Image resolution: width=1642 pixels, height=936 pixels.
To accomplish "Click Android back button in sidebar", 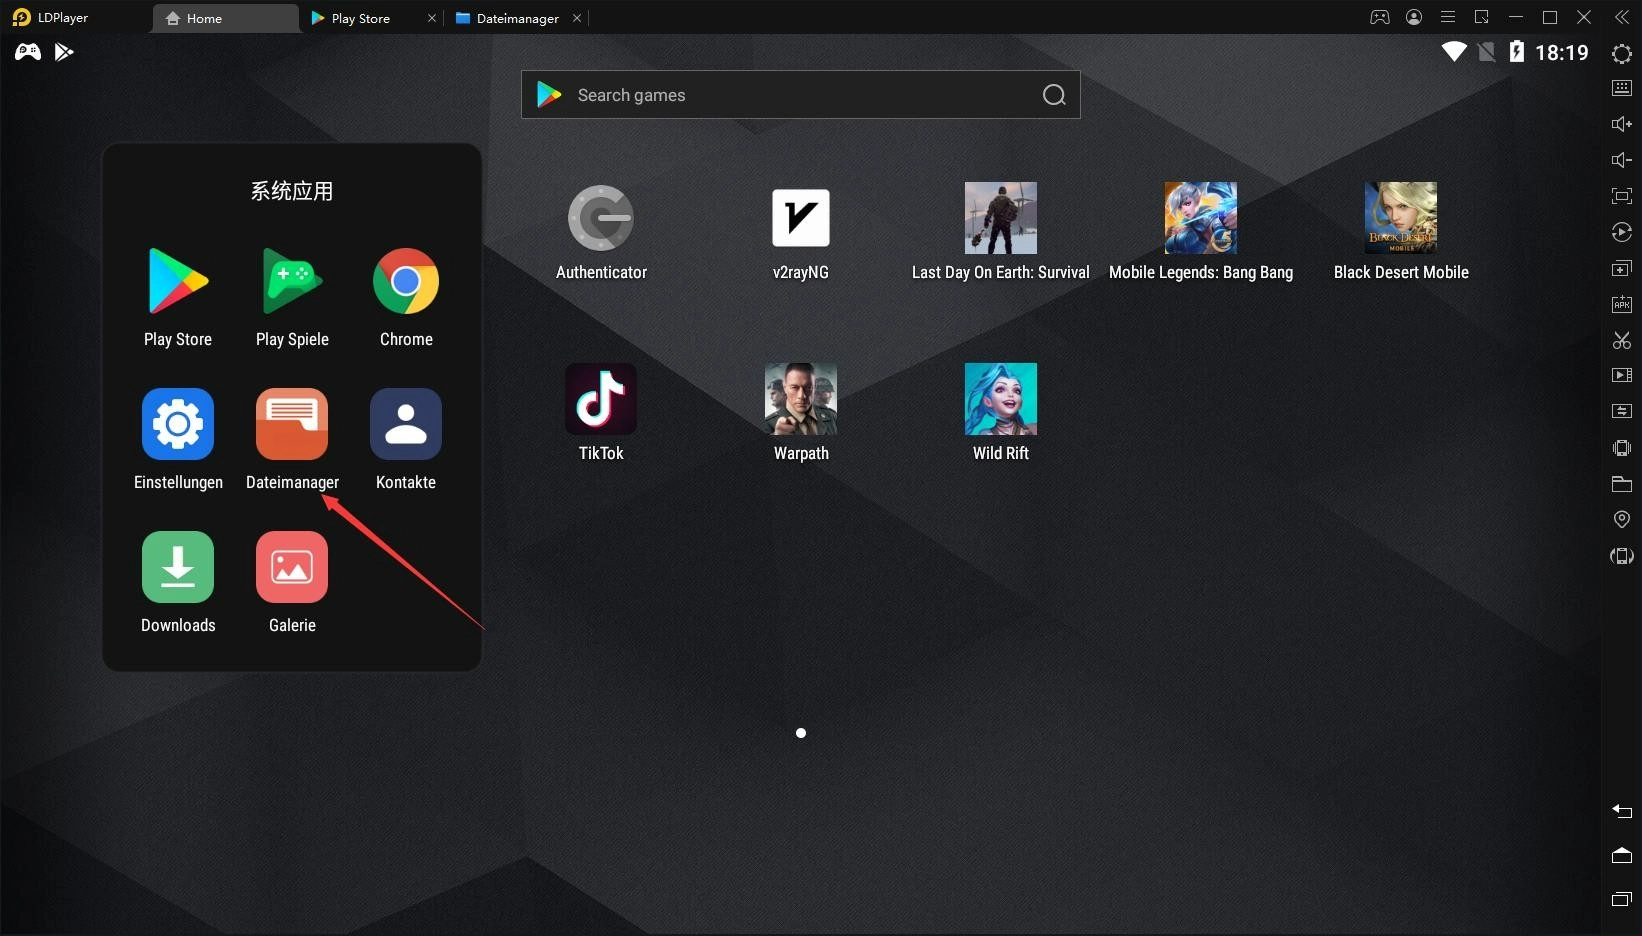I will pos(1622,811).
